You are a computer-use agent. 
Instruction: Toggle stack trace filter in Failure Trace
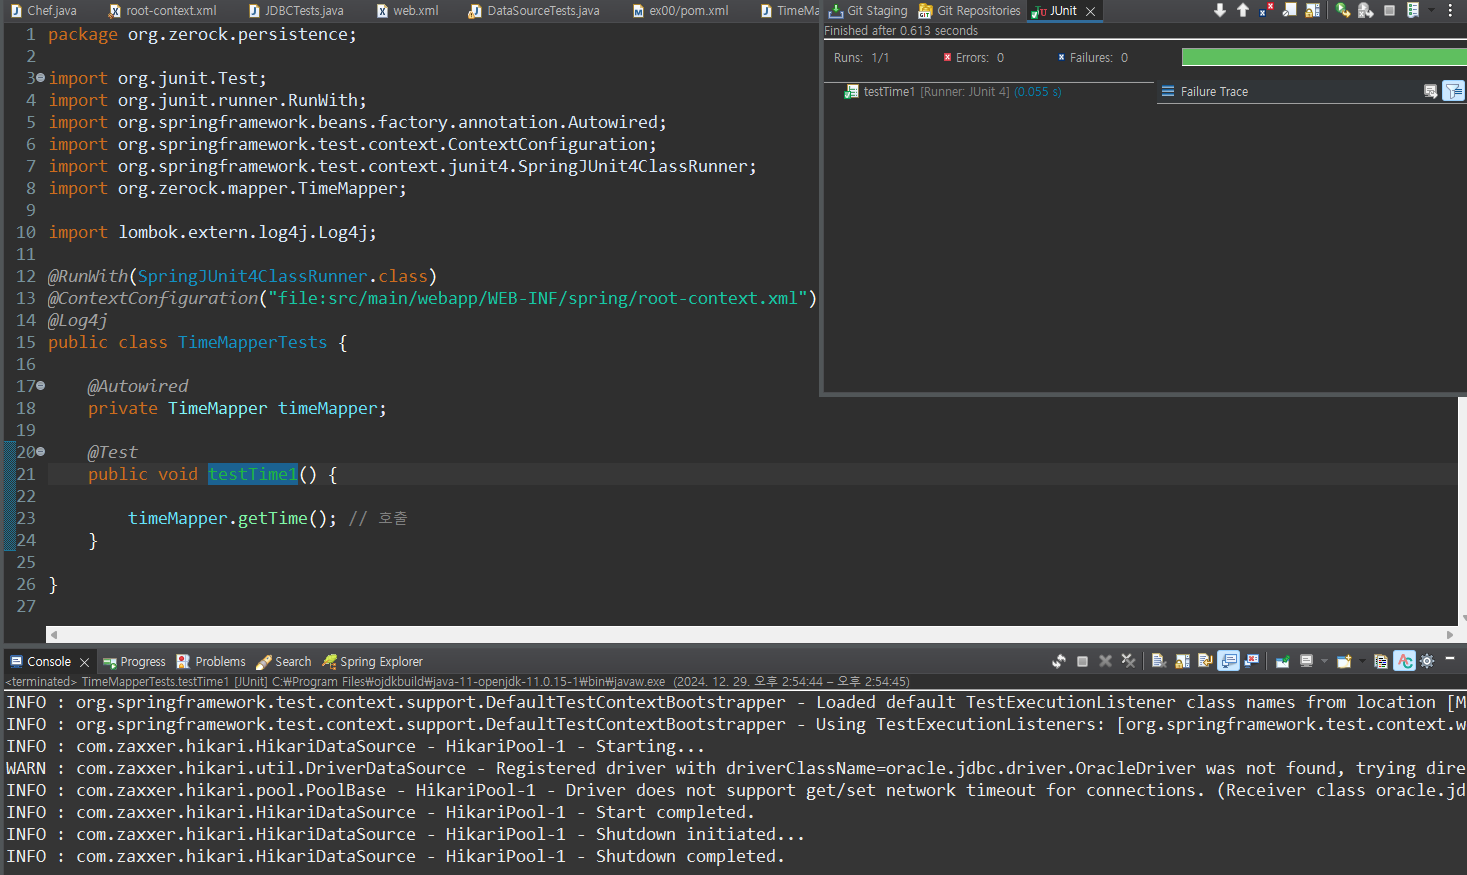pos(1454,91)
